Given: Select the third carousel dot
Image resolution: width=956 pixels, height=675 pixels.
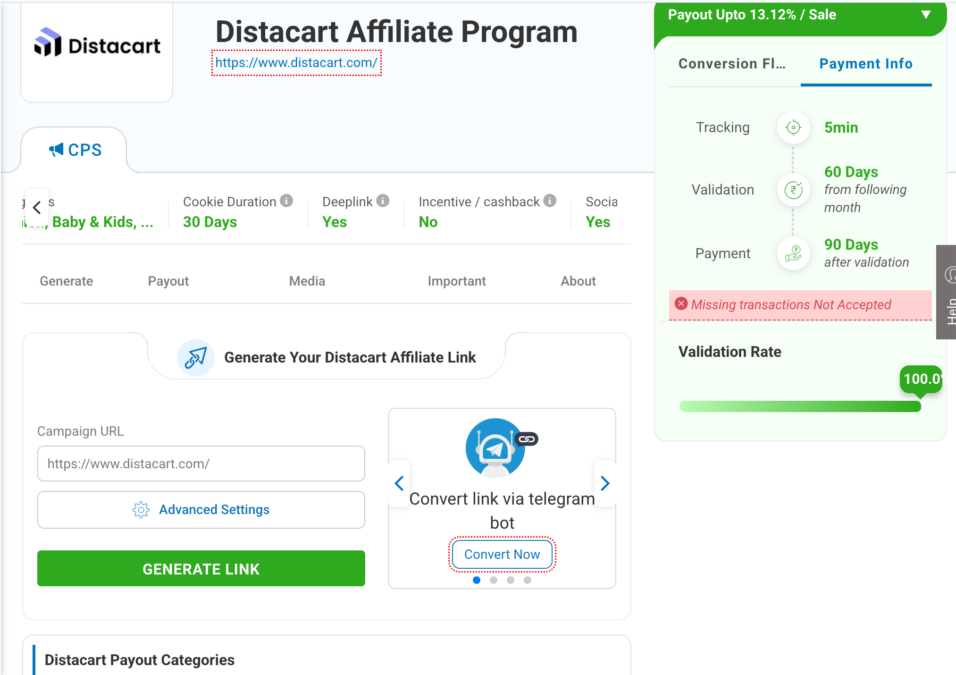Looking at the screenshot, I should coord(511,580).
